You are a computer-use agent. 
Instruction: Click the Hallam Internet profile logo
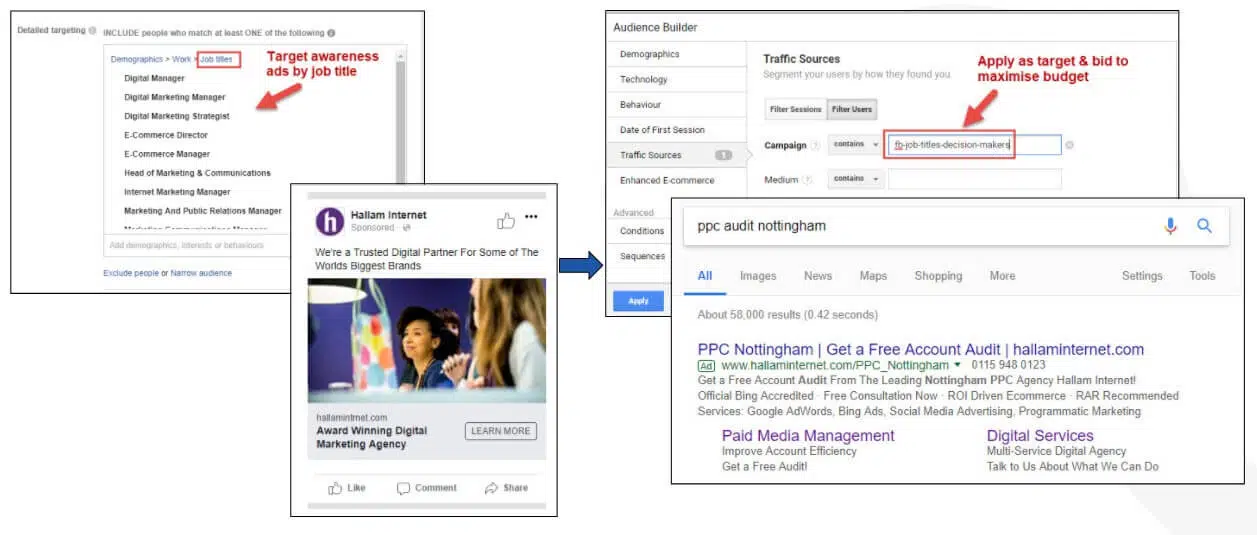[330, 221]
